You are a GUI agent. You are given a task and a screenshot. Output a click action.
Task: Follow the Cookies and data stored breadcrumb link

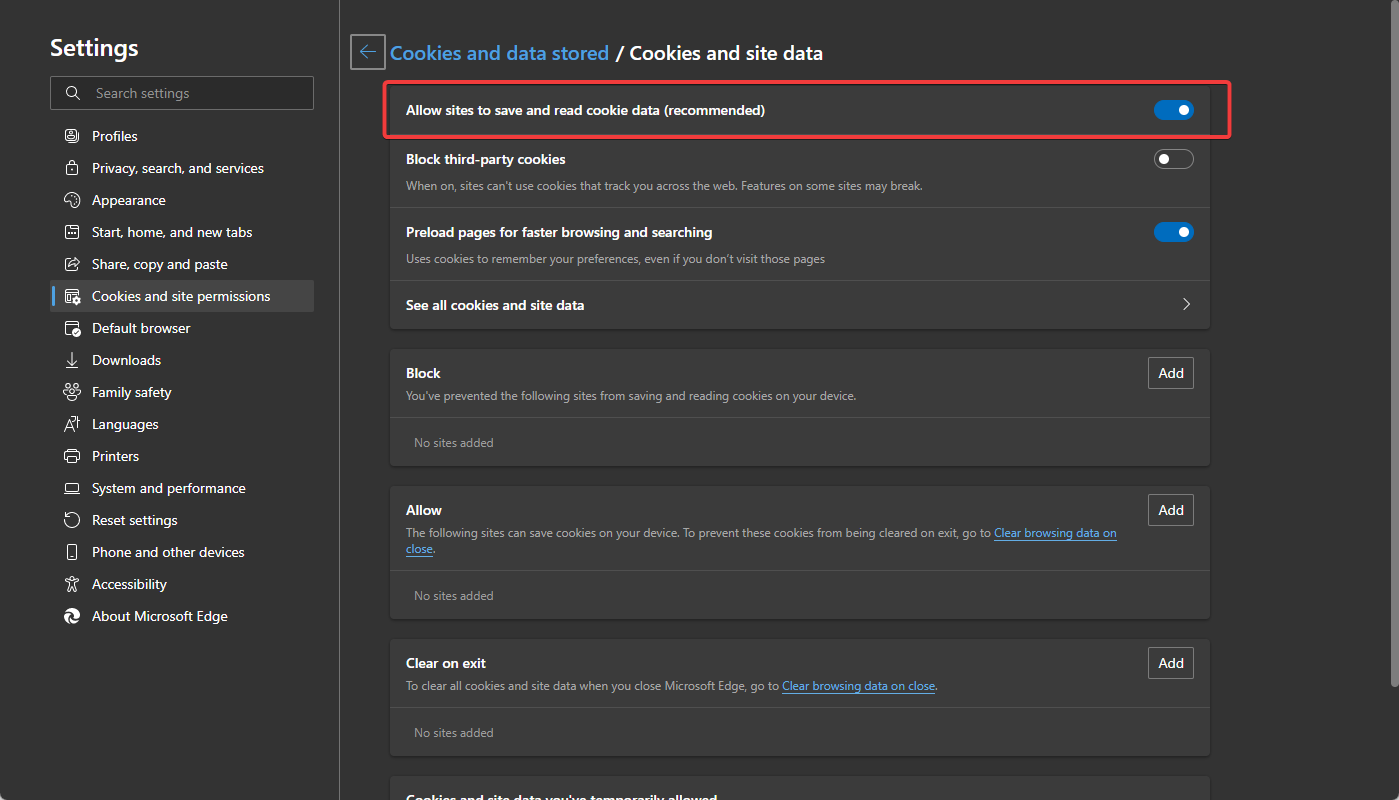499,53
